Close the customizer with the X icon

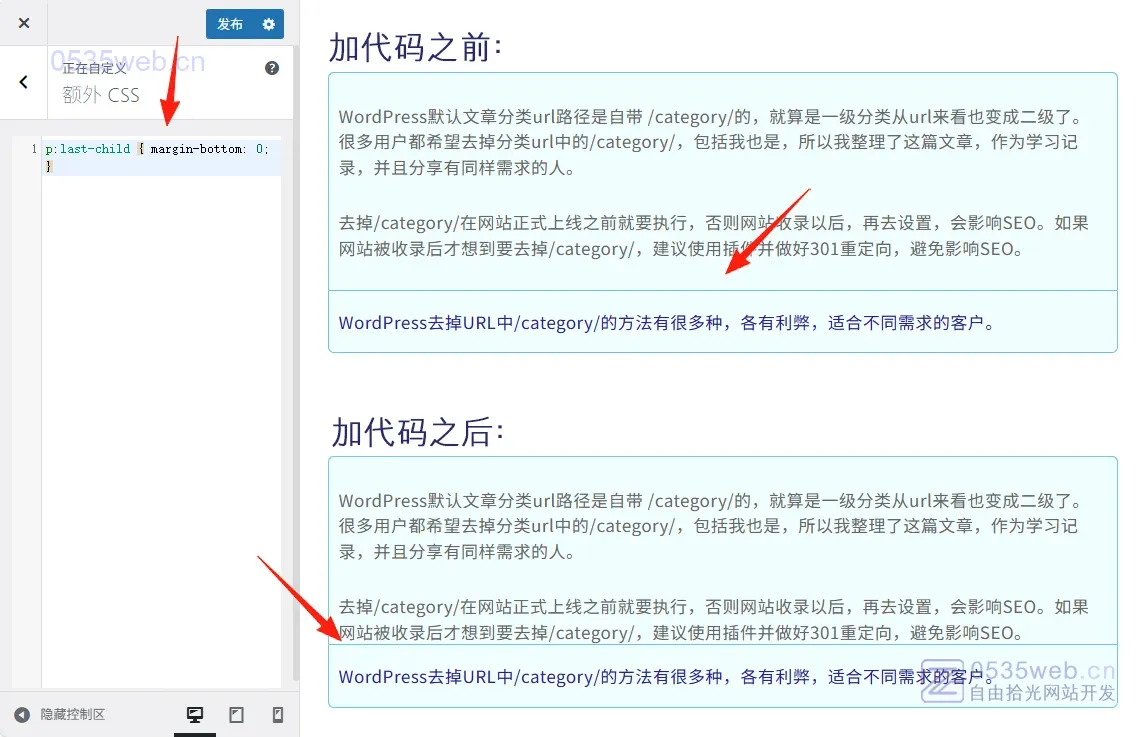click(x=24, y=23)
